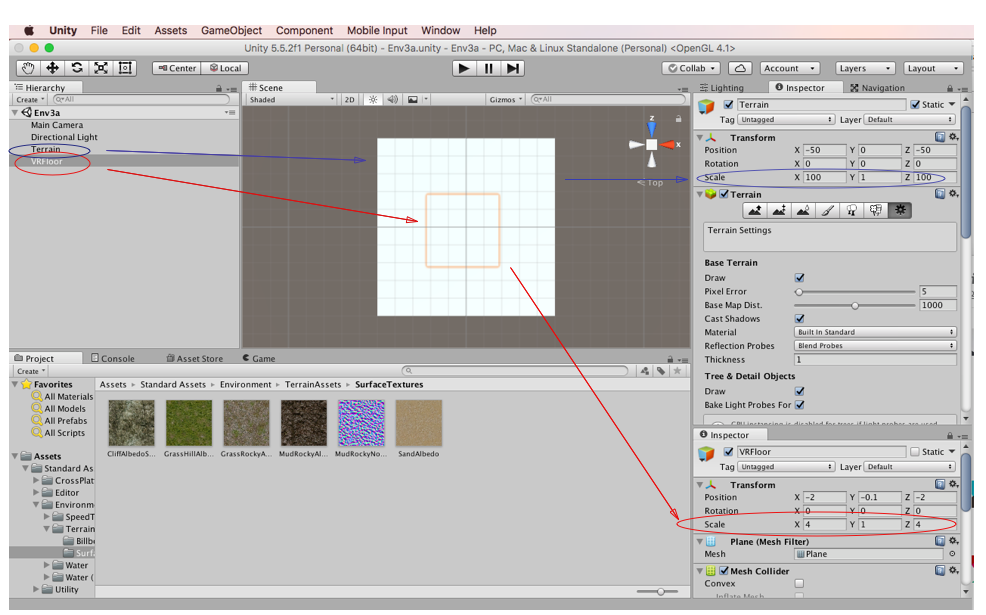Viewport: 986px width, 615px height.
Task: Open scene effects image icon
Action: (x=413, y=99)
